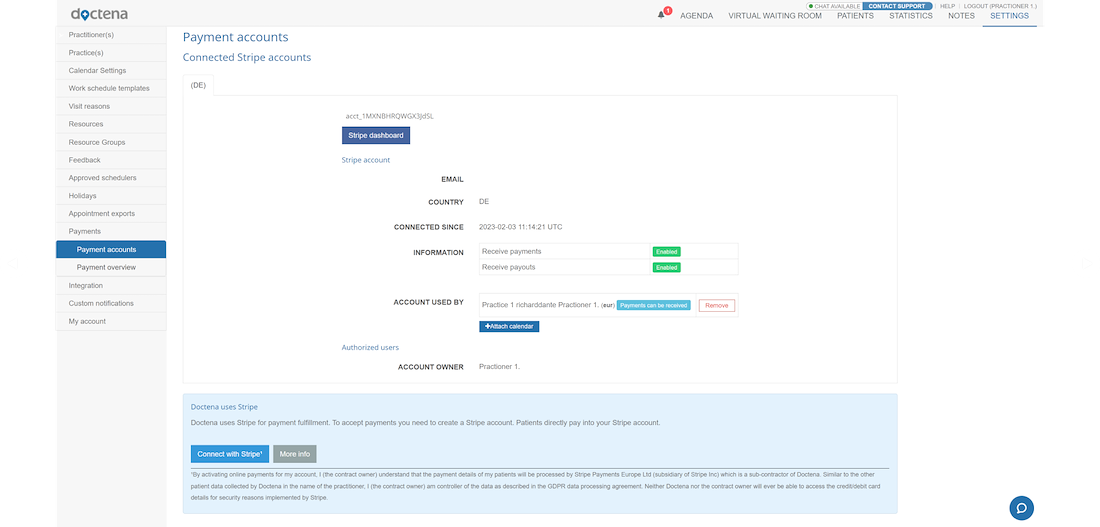This screenshot has height=527, width=1100.
Task: Click the CONTACT SUPPORT button
Action: pos(897,6)
